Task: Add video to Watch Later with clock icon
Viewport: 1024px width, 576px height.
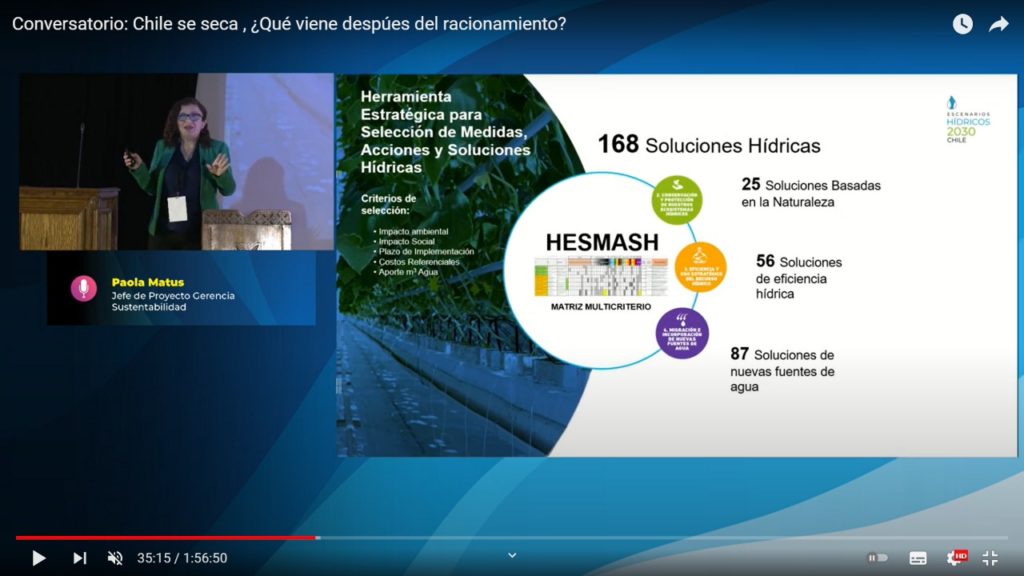Action: 962,24
